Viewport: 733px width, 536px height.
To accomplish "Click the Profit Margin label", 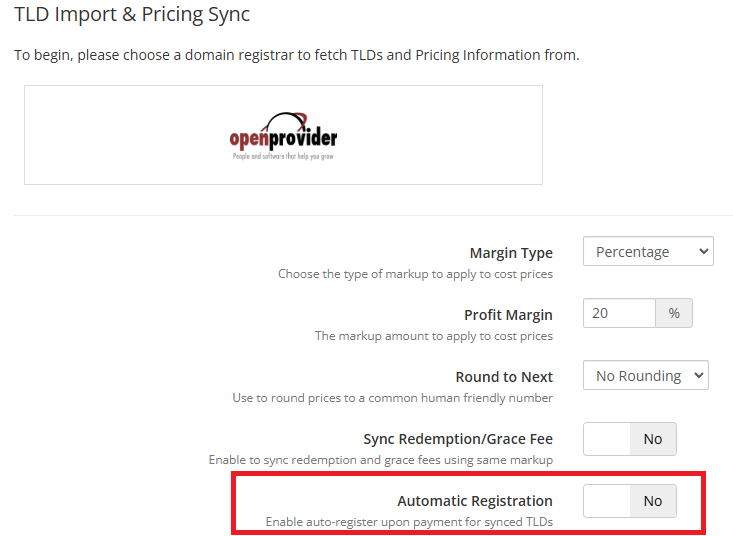I will tap(508, 315).
